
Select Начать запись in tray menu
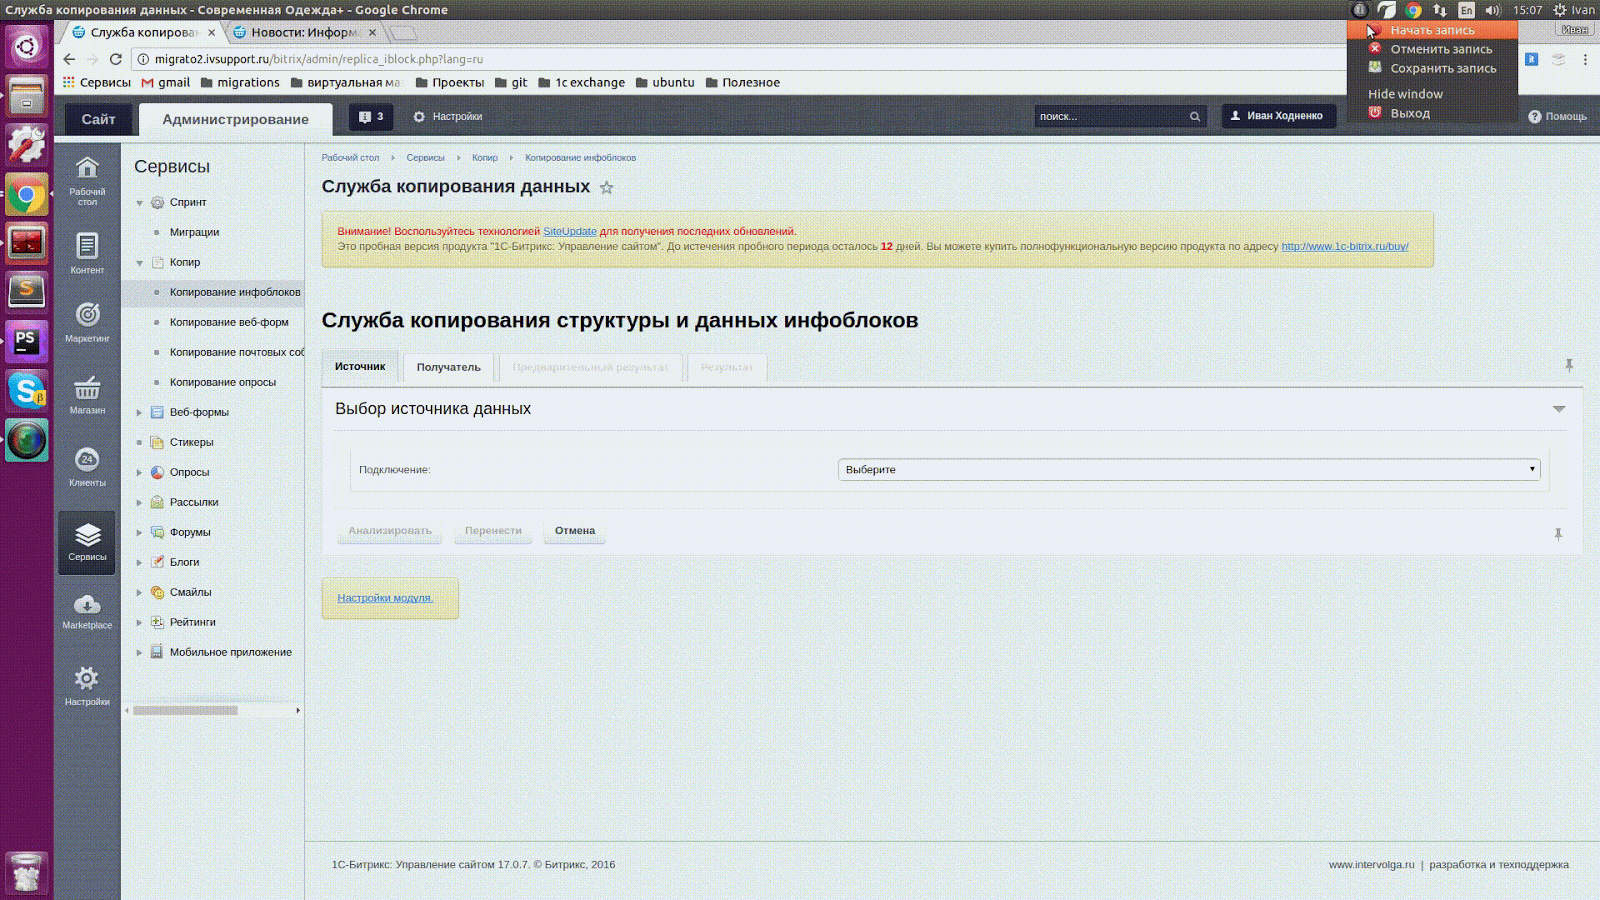[1432, 30]
